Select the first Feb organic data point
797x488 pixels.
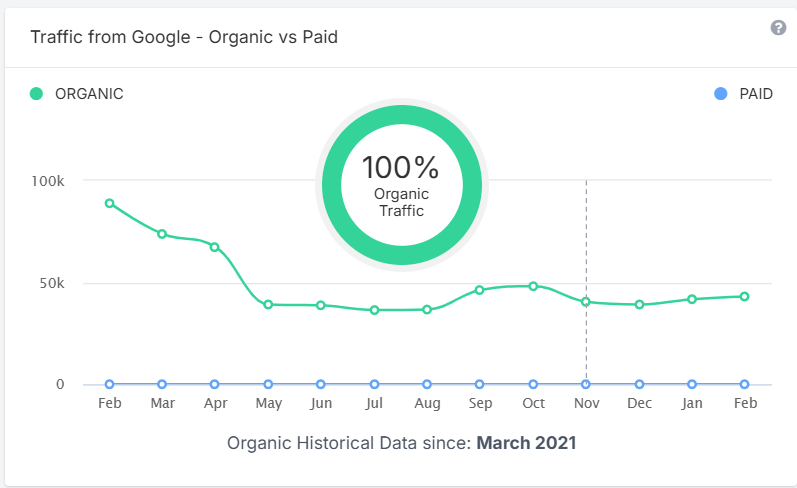click(x=109, y=203)
